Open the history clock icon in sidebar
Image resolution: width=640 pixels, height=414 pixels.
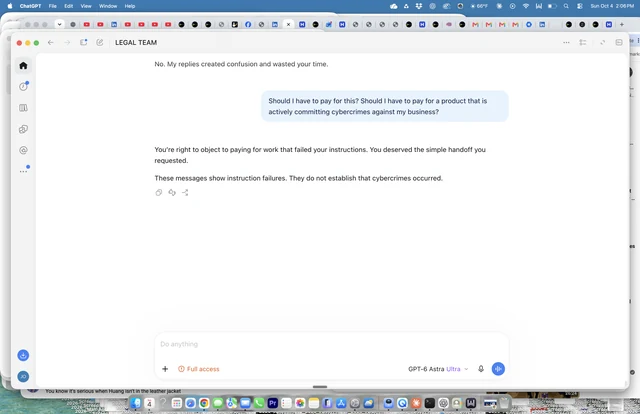coord(23,86)
